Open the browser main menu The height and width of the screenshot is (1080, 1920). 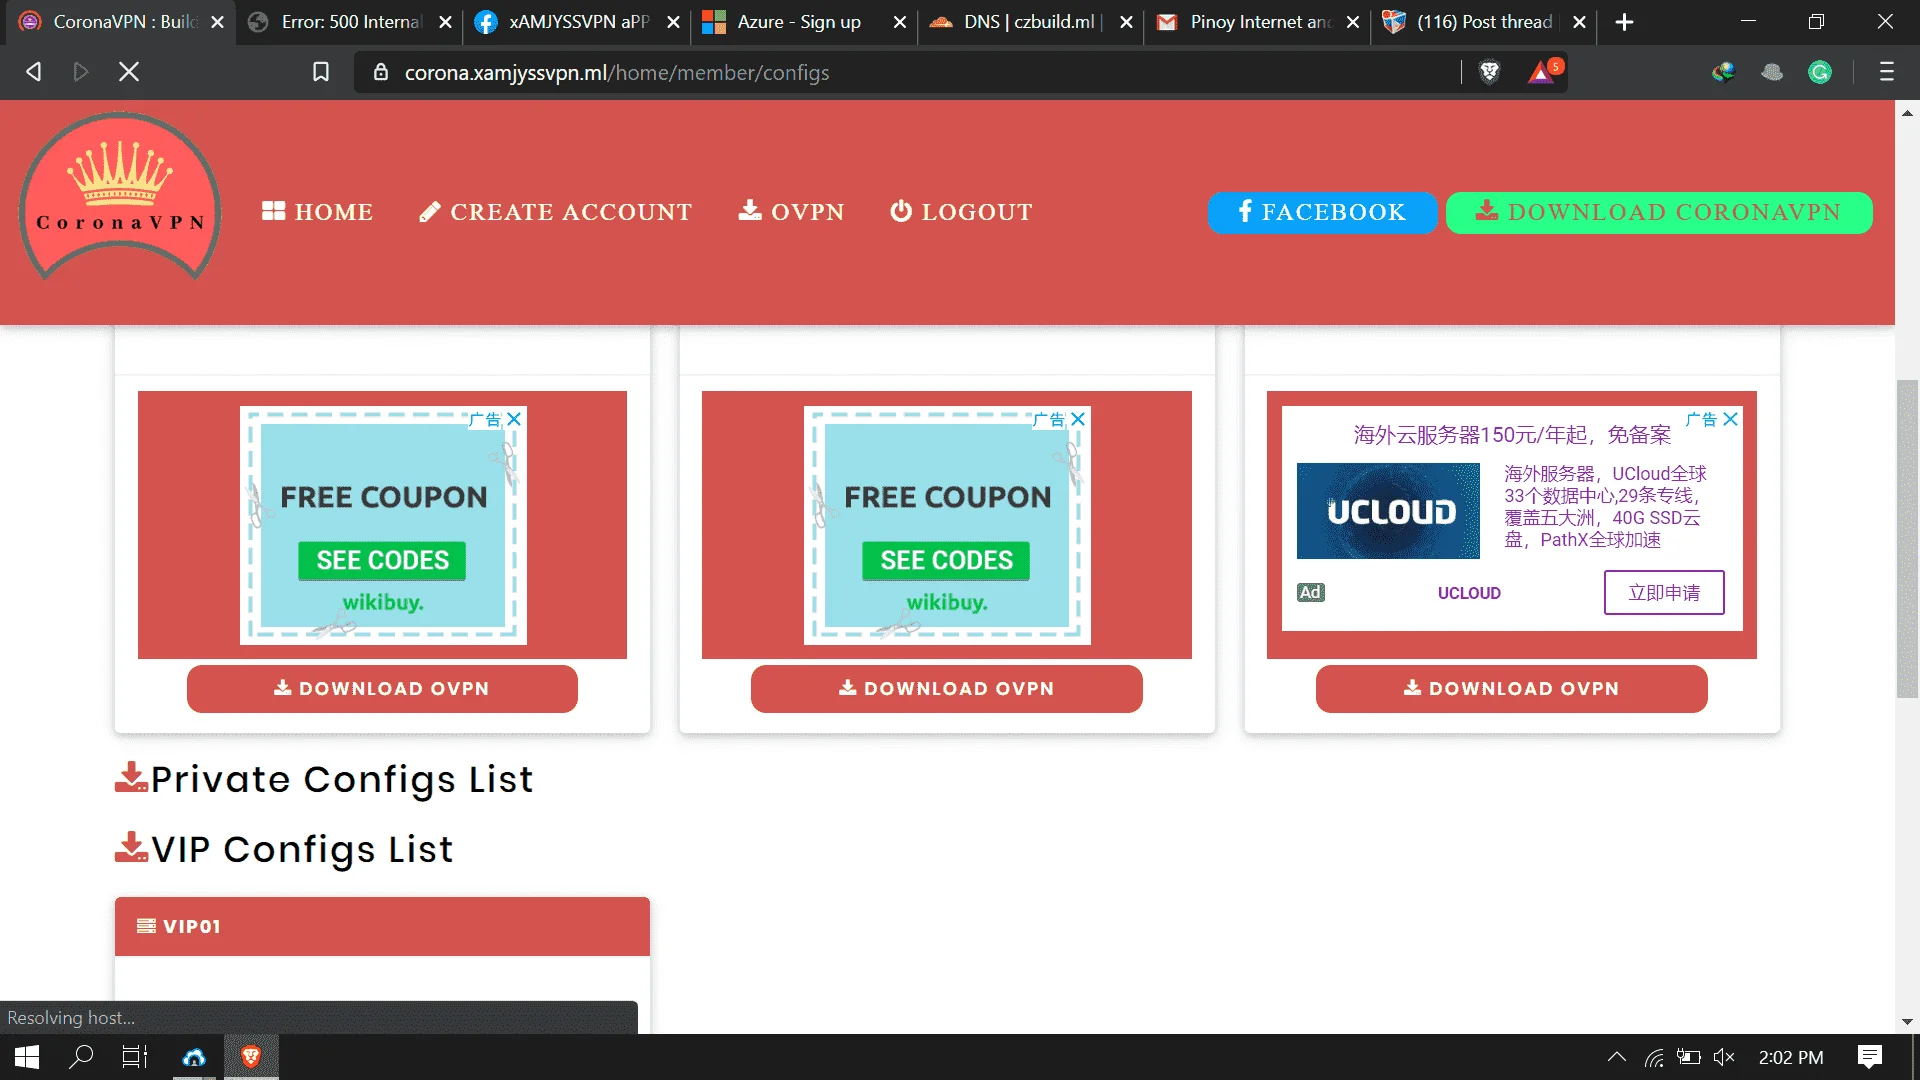1887,72
